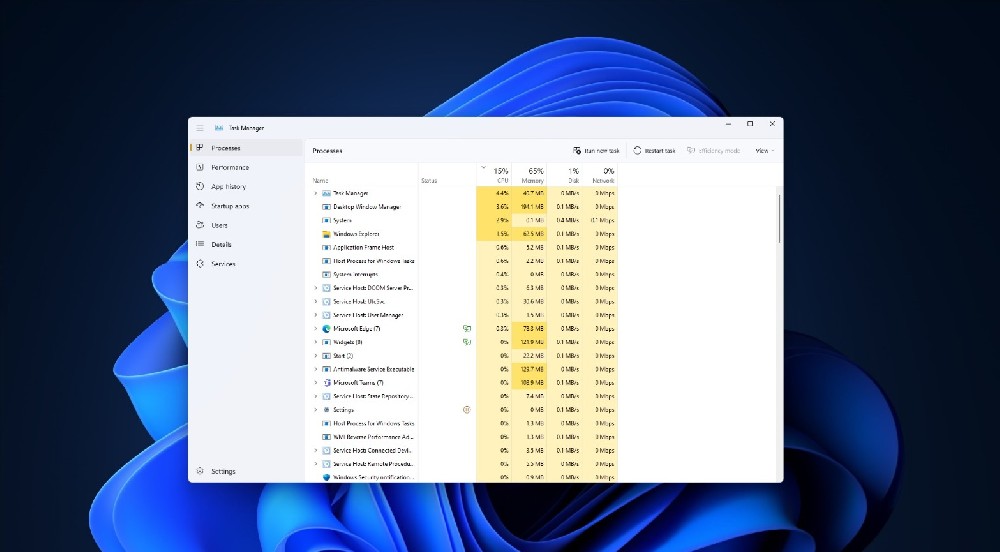Screen dimensions: 1000x552
Task: Expand the Task Manager process group
Action: pos(316,193)
